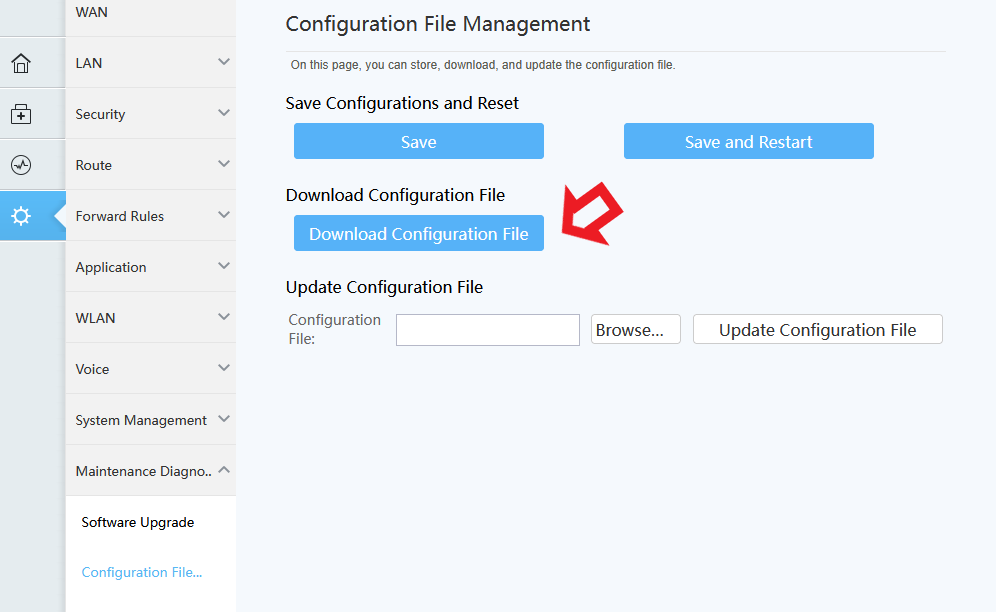Expand the Security section chevron

(224, 114)
